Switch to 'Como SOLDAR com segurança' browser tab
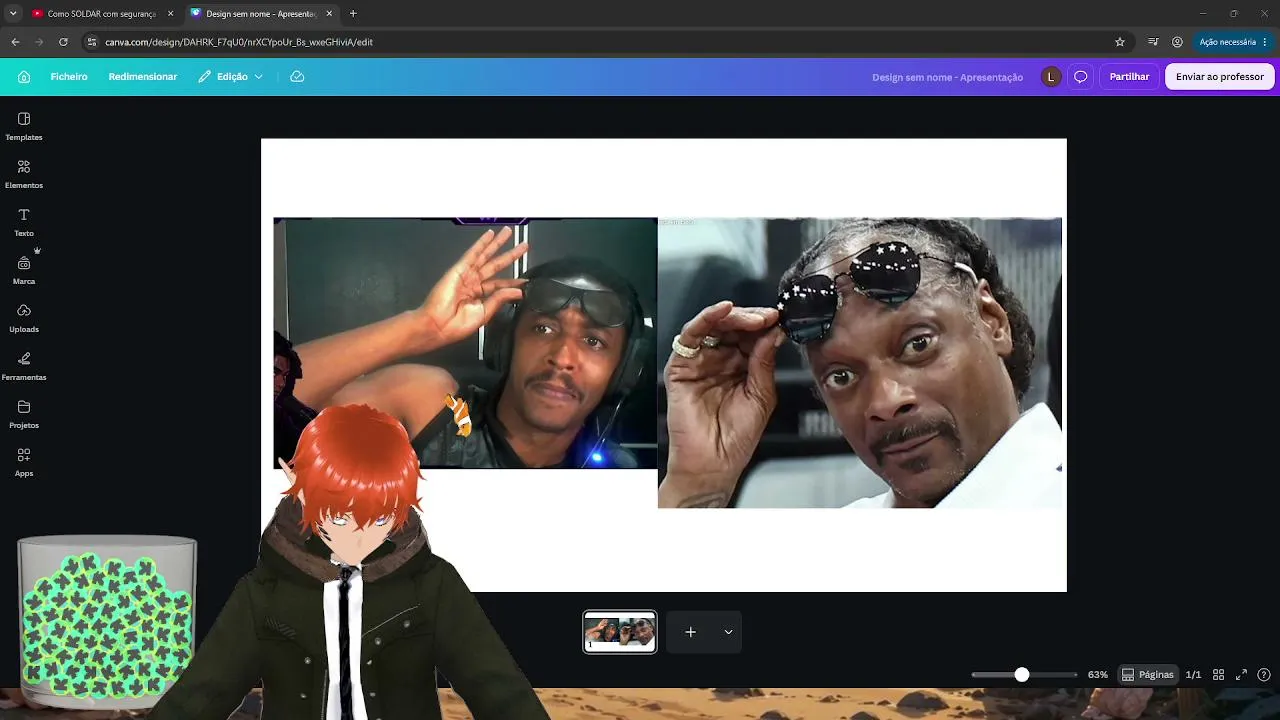This screenshot has width=1280, height=720. (x=102, y=14)
